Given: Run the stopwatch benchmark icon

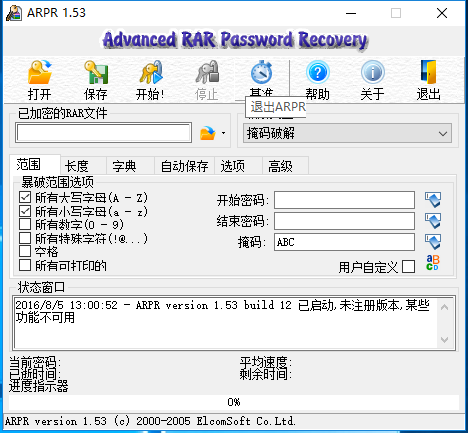Looking at the screenshot, I should (262, 78).
